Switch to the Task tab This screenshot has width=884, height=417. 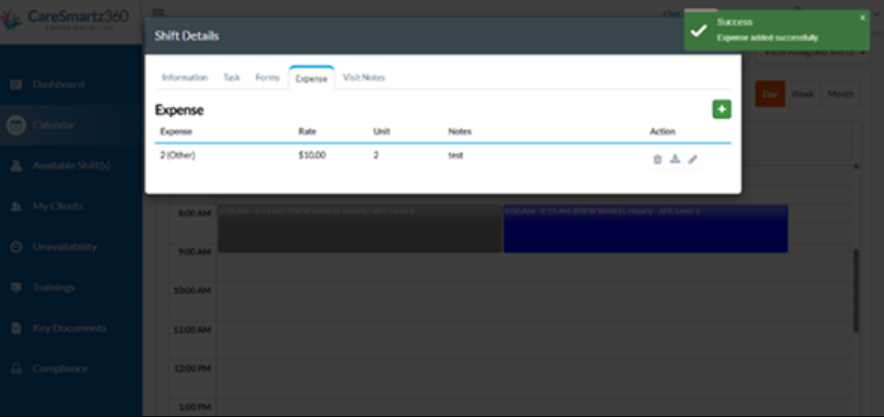(232, 78)
